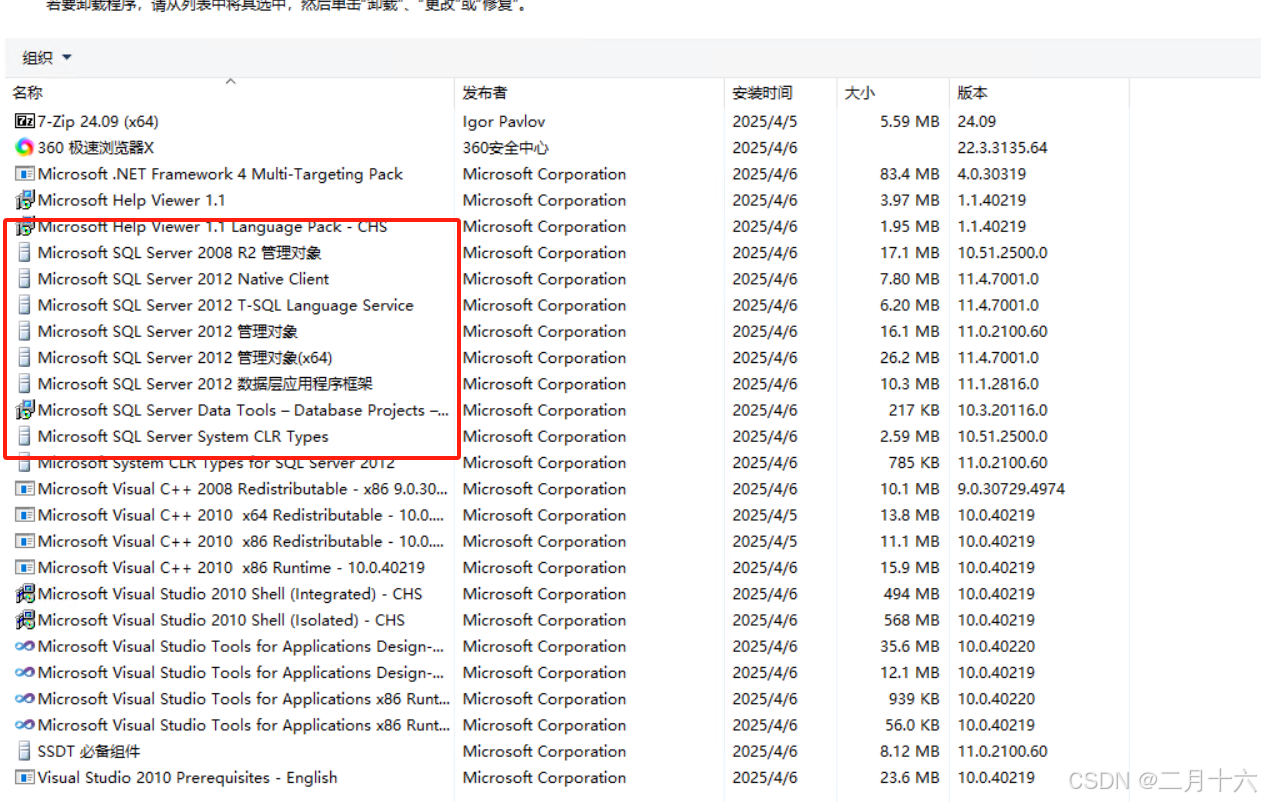The height and width of the screenshot is (802, 1261).
Task: Open the 组织 dropdown menu
Action: pyautogui.click(x=47, y=58)
